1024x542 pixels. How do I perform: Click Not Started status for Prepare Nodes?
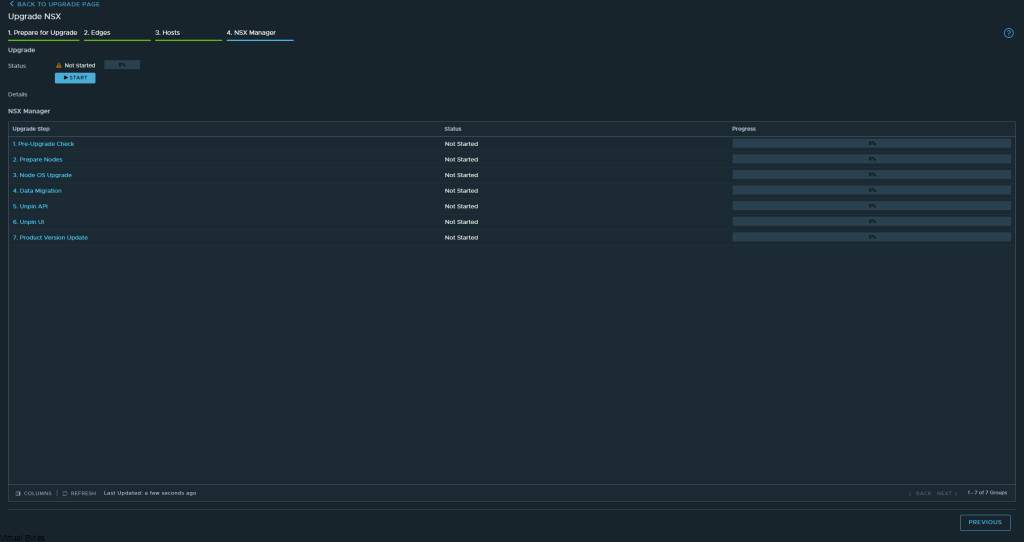[461, 159]
